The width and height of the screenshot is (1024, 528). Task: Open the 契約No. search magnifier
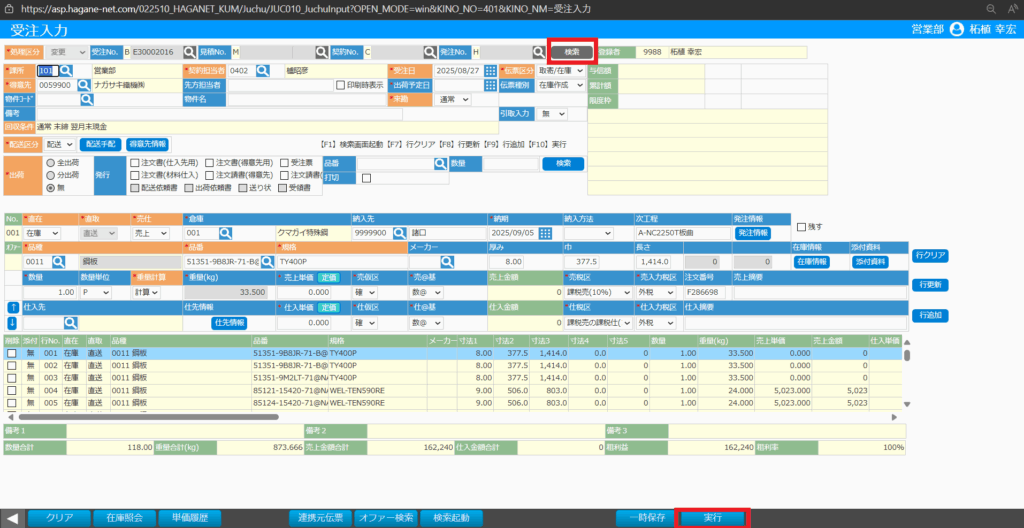429,52
